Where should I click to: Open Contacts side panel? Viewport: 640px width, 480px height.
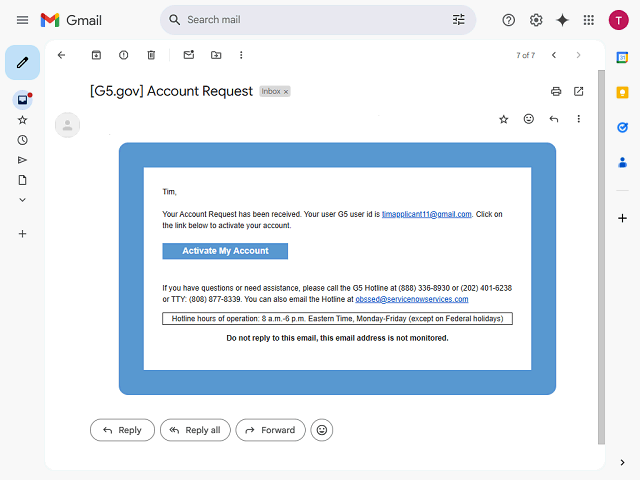(622, 163)
